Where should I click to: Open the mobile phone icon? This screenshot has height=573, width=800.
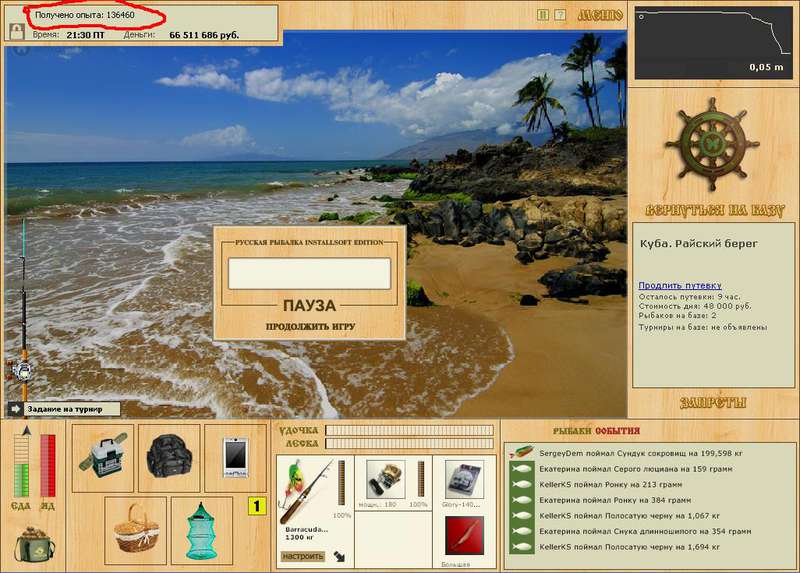235,458
